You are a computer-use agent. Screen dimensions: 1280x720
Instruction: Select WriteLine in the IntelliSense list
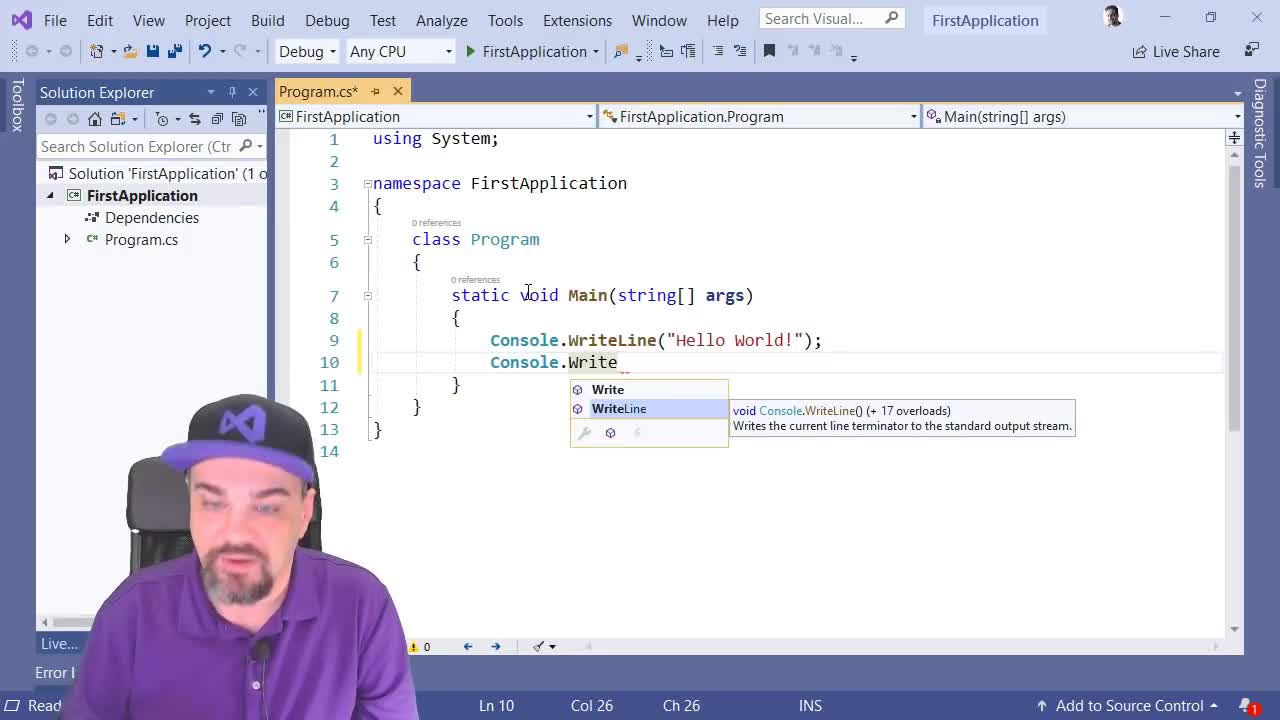coord(649,409)
